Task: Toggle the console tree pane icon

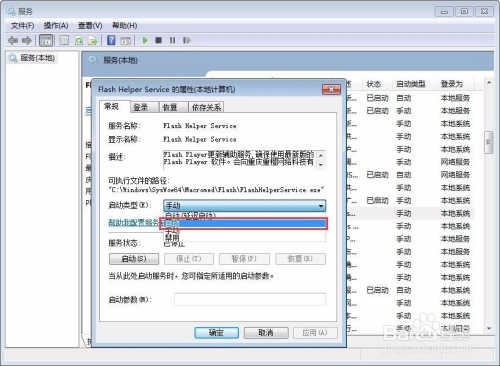Action: (x=46, y=41)
